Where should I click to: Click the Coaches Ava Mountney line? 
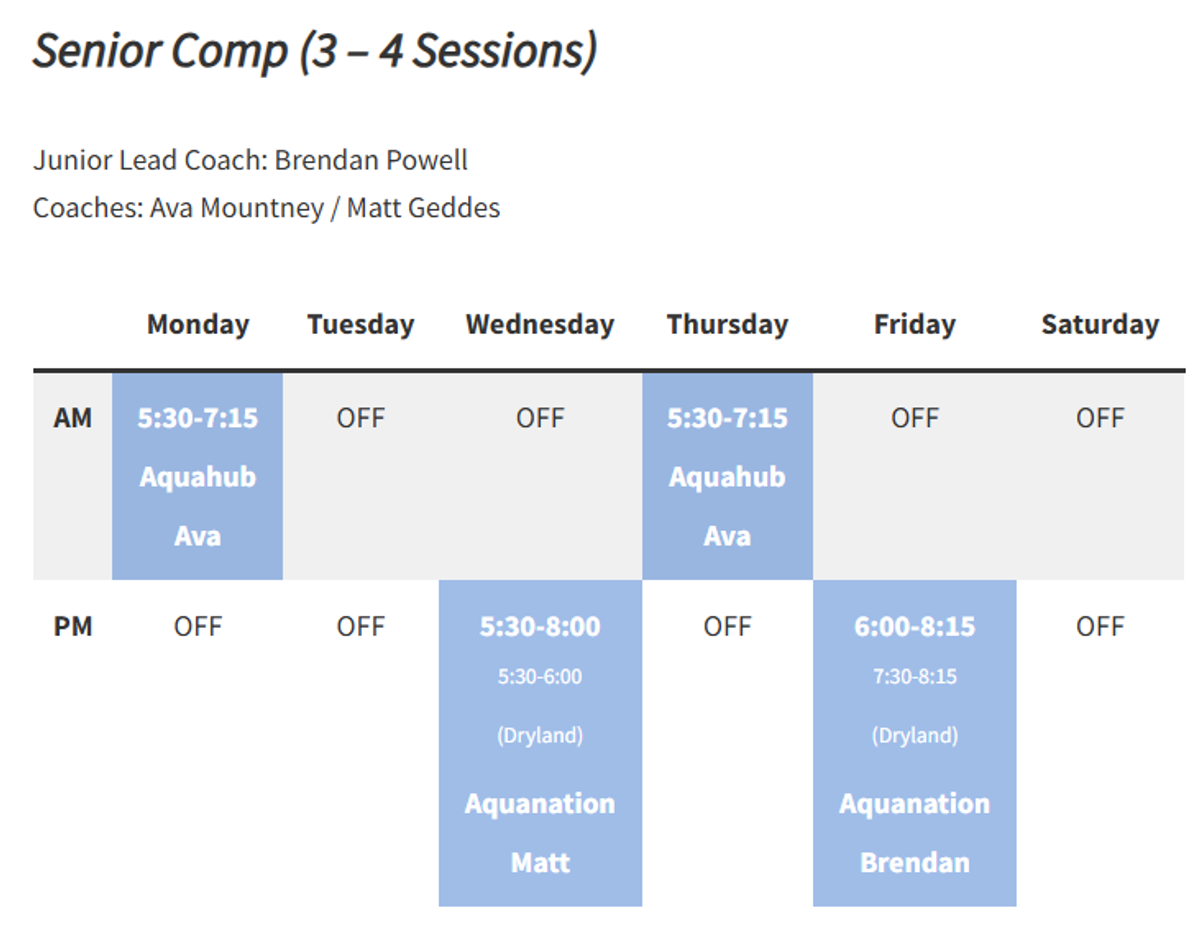266,208
